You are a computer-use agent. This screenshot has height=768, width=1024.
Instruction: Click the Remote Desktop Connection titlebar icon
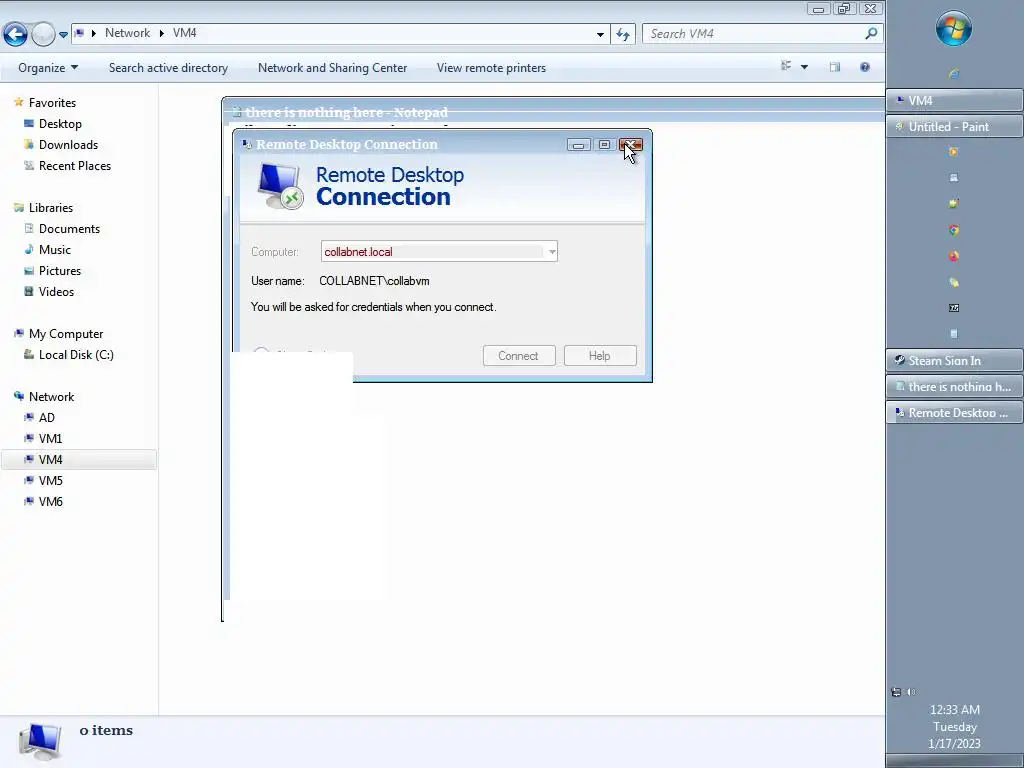coord(247,144)
